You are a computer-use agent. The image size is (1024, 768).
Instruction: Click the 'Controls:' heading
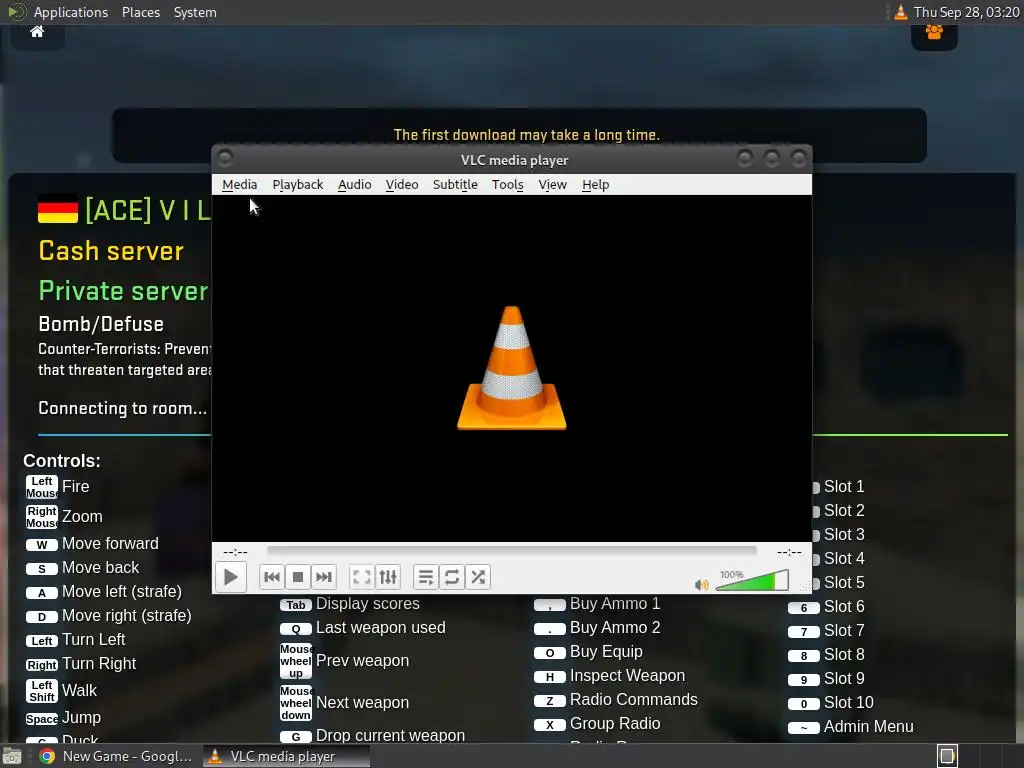62,461
